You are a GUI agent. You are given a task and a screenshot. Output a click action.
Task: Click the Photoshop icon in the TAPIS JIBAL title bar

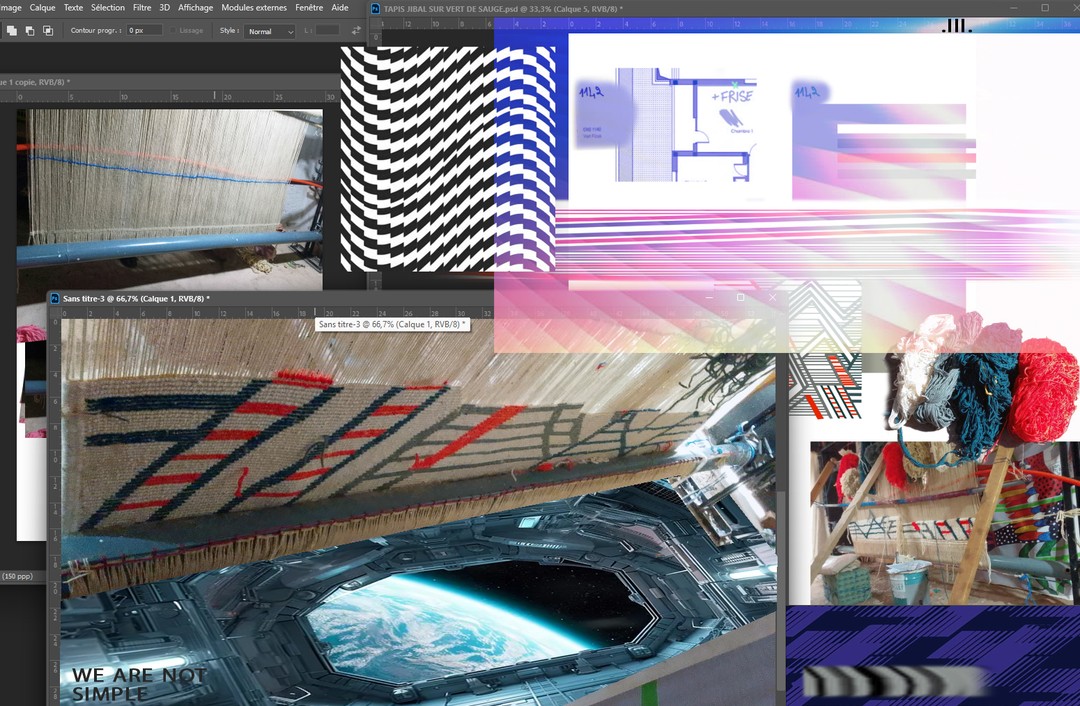tap(376, 9)
